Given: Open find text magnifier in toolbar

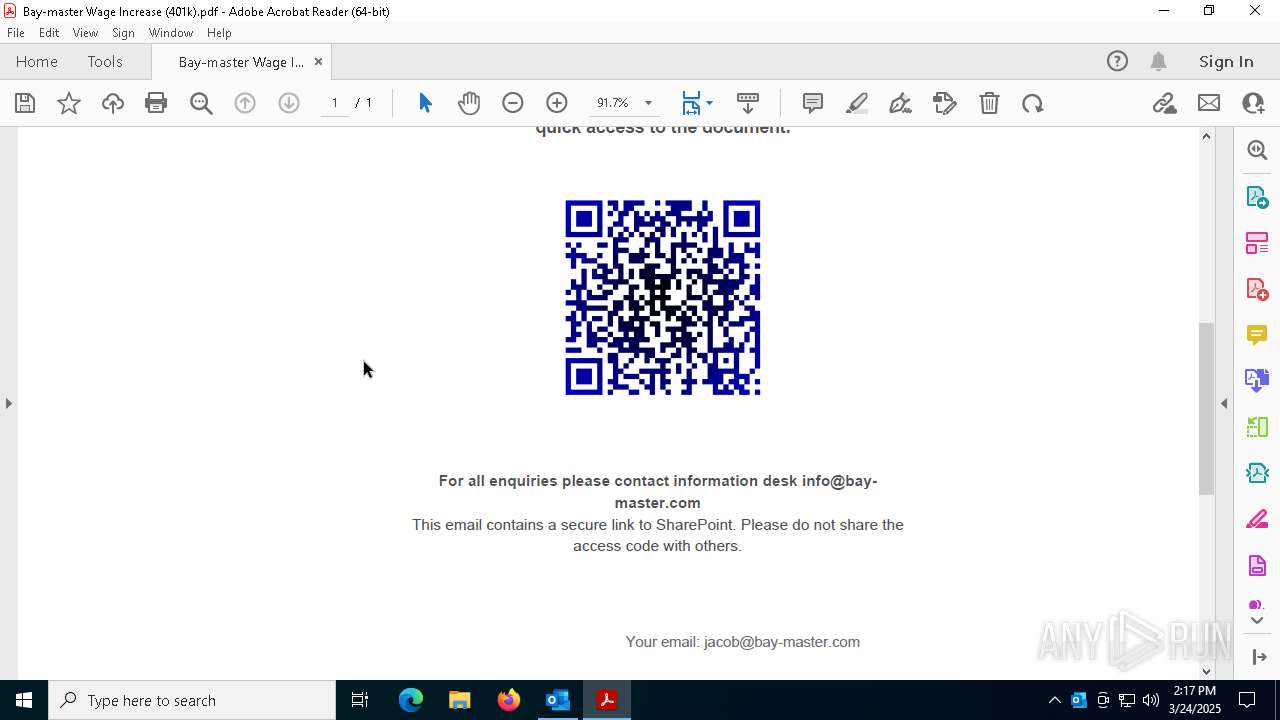Looking at the screenshot, I should point(201,103).
